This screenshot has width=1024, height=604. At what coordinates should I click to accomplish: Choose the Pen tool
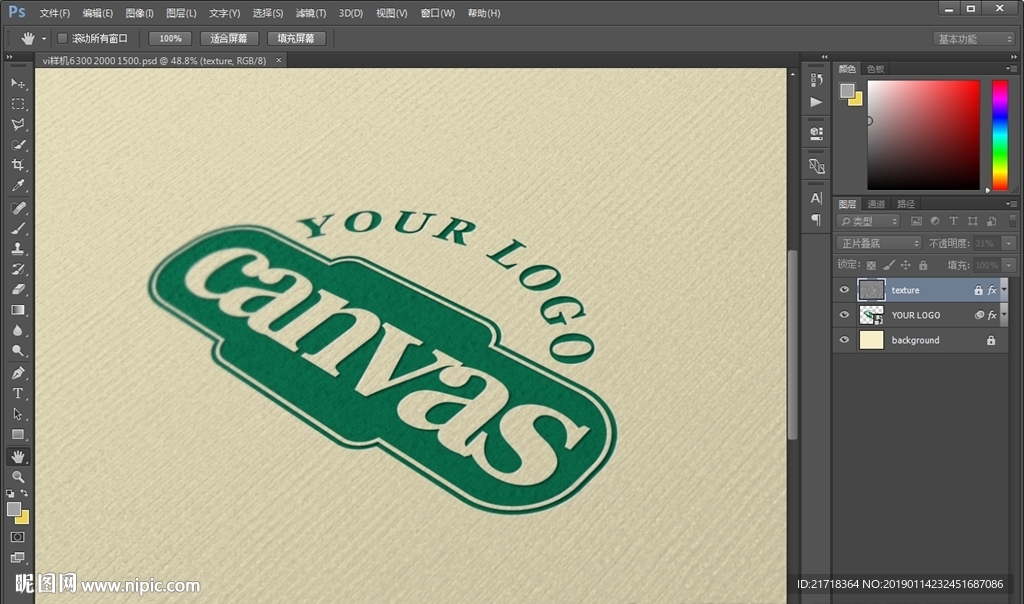(18, 373)
